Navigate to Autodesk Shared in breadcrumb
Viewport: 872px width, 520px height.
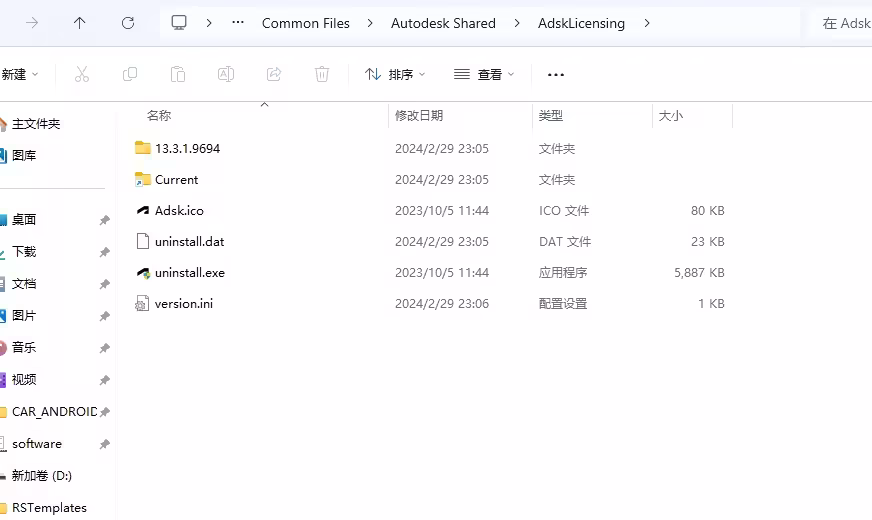click(x=443, y=23)
